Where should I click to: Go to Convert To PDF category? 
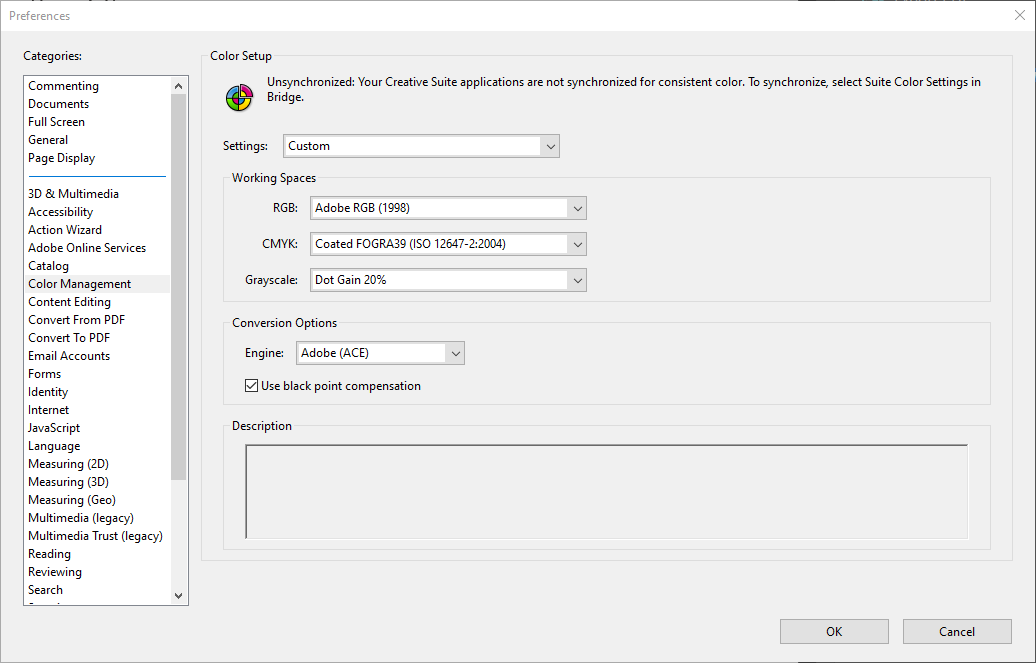69,338
